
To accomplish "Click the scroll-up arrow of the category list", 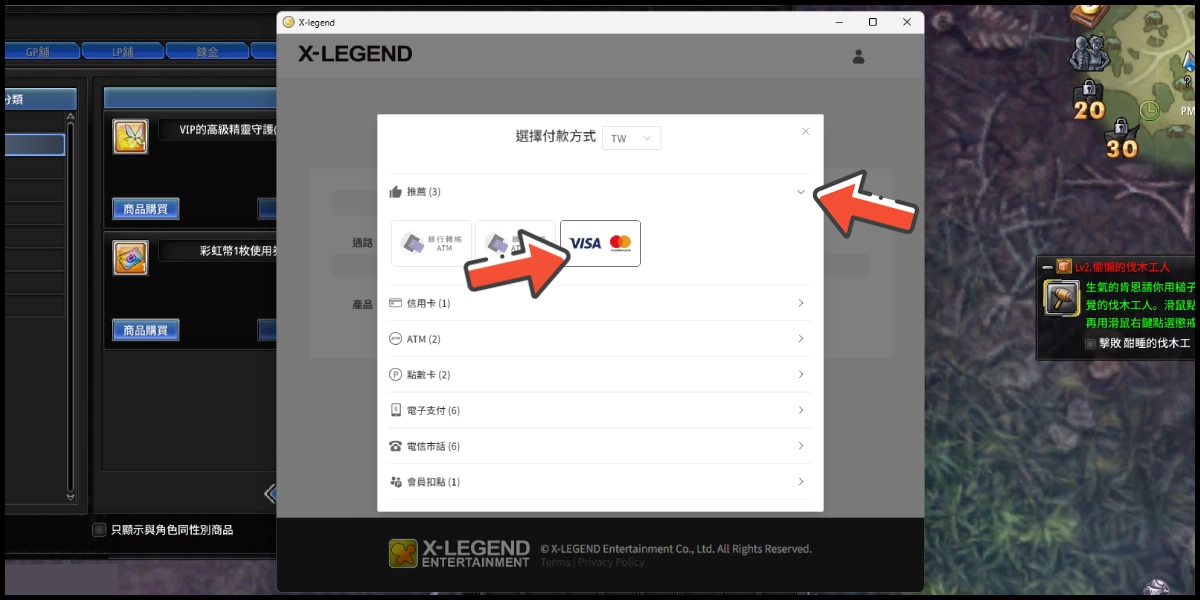I will click(x=70, y=116).
